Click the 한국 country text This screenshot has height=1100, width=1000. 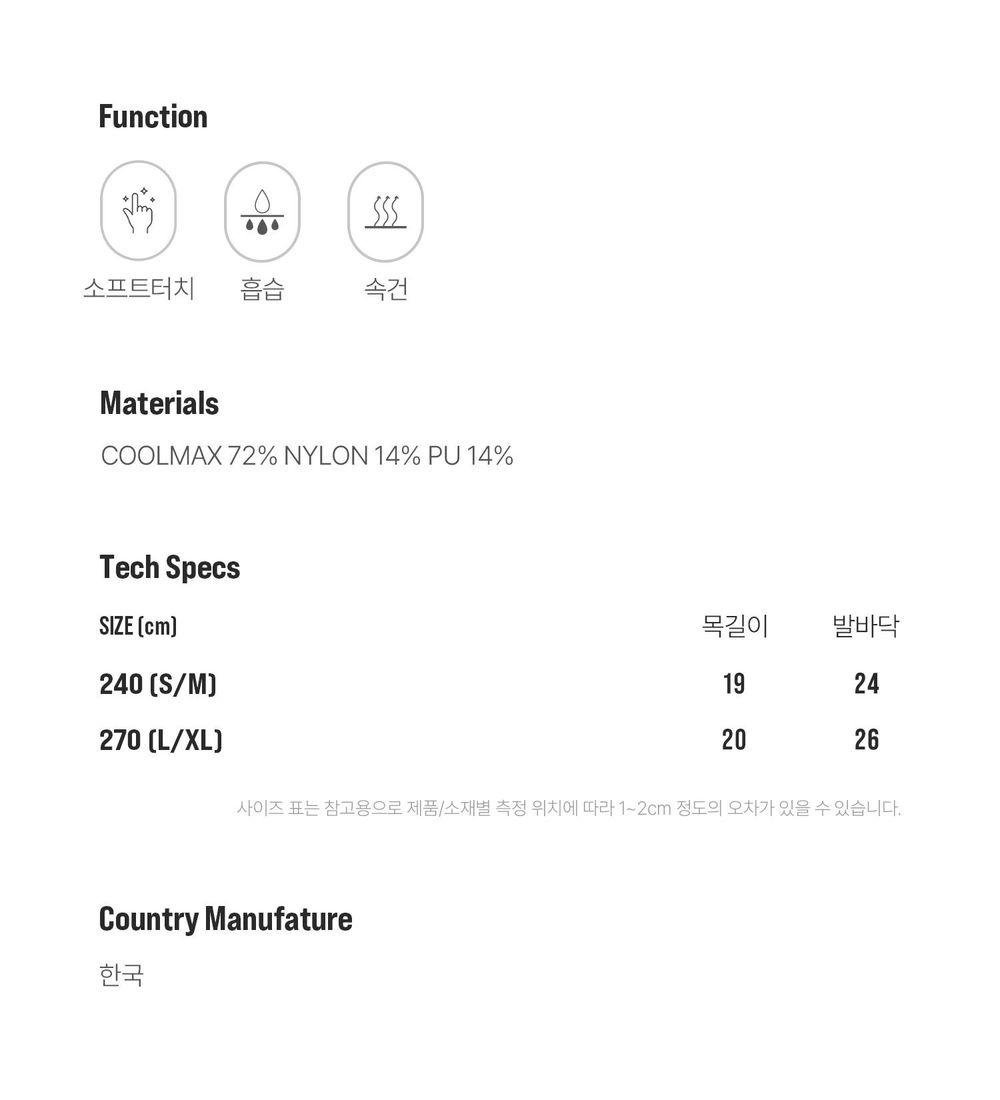pyautogui.click(x=121, y=974)
